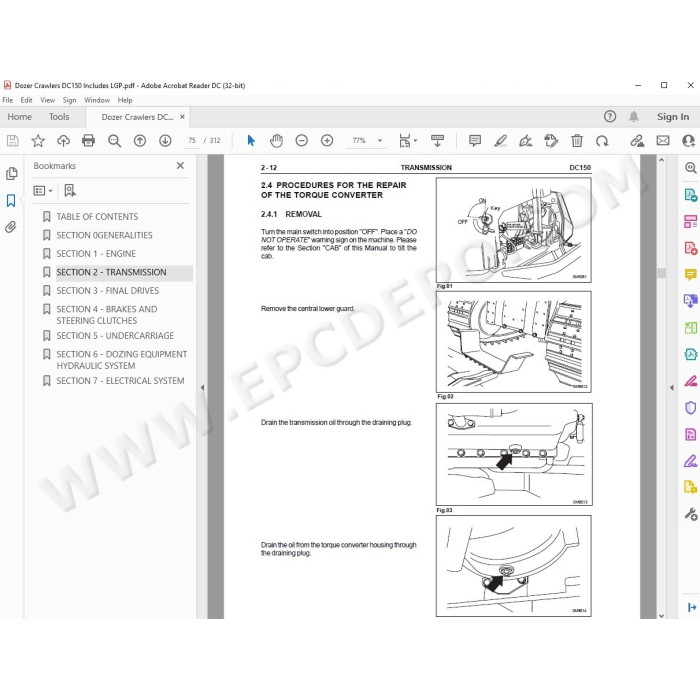Add a new bookmark icon
The height and width of the screenshot is (700, 700).
pyautogui.click(x=70, y=191)
